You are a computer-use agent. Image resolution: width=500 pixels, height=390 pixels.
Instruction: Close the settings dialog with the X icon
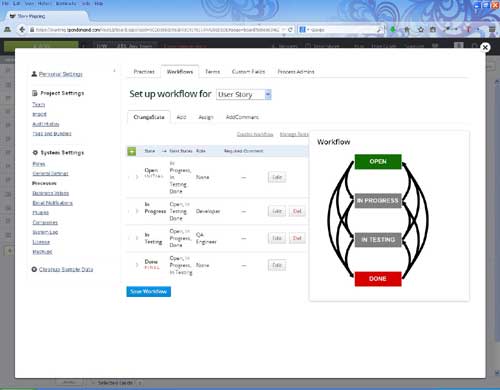click(485, 47)
